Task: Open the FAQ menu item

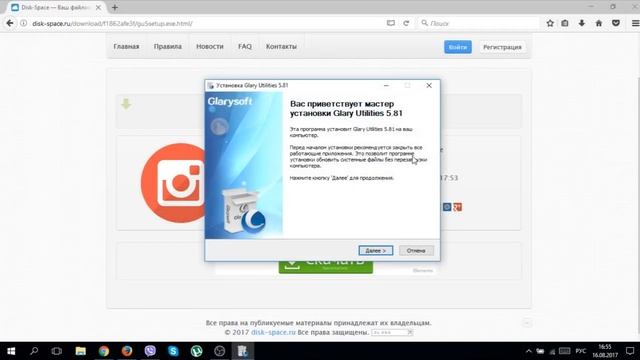Action: tap(245, 47)
